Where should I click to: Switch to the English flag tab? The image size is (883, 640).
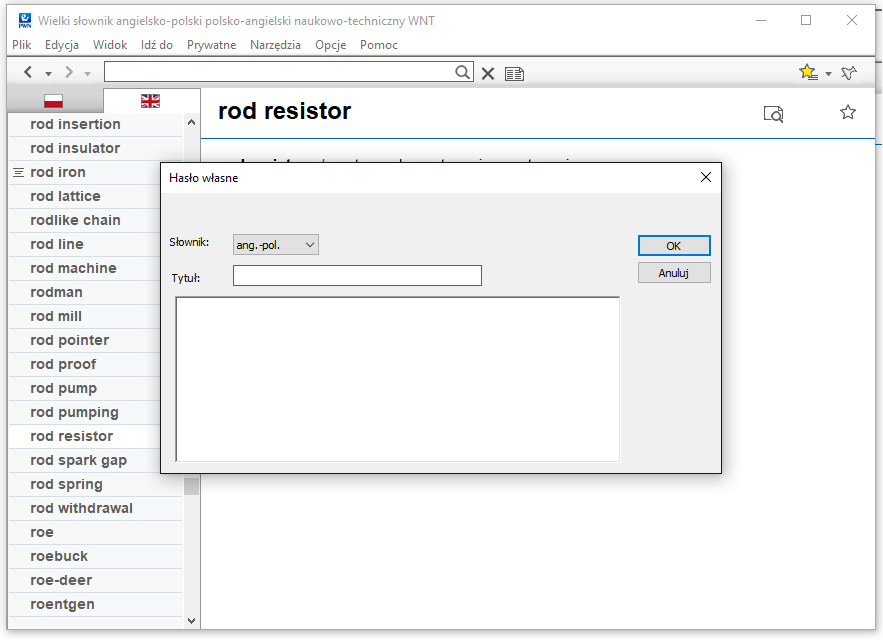[x=150, y=101]
